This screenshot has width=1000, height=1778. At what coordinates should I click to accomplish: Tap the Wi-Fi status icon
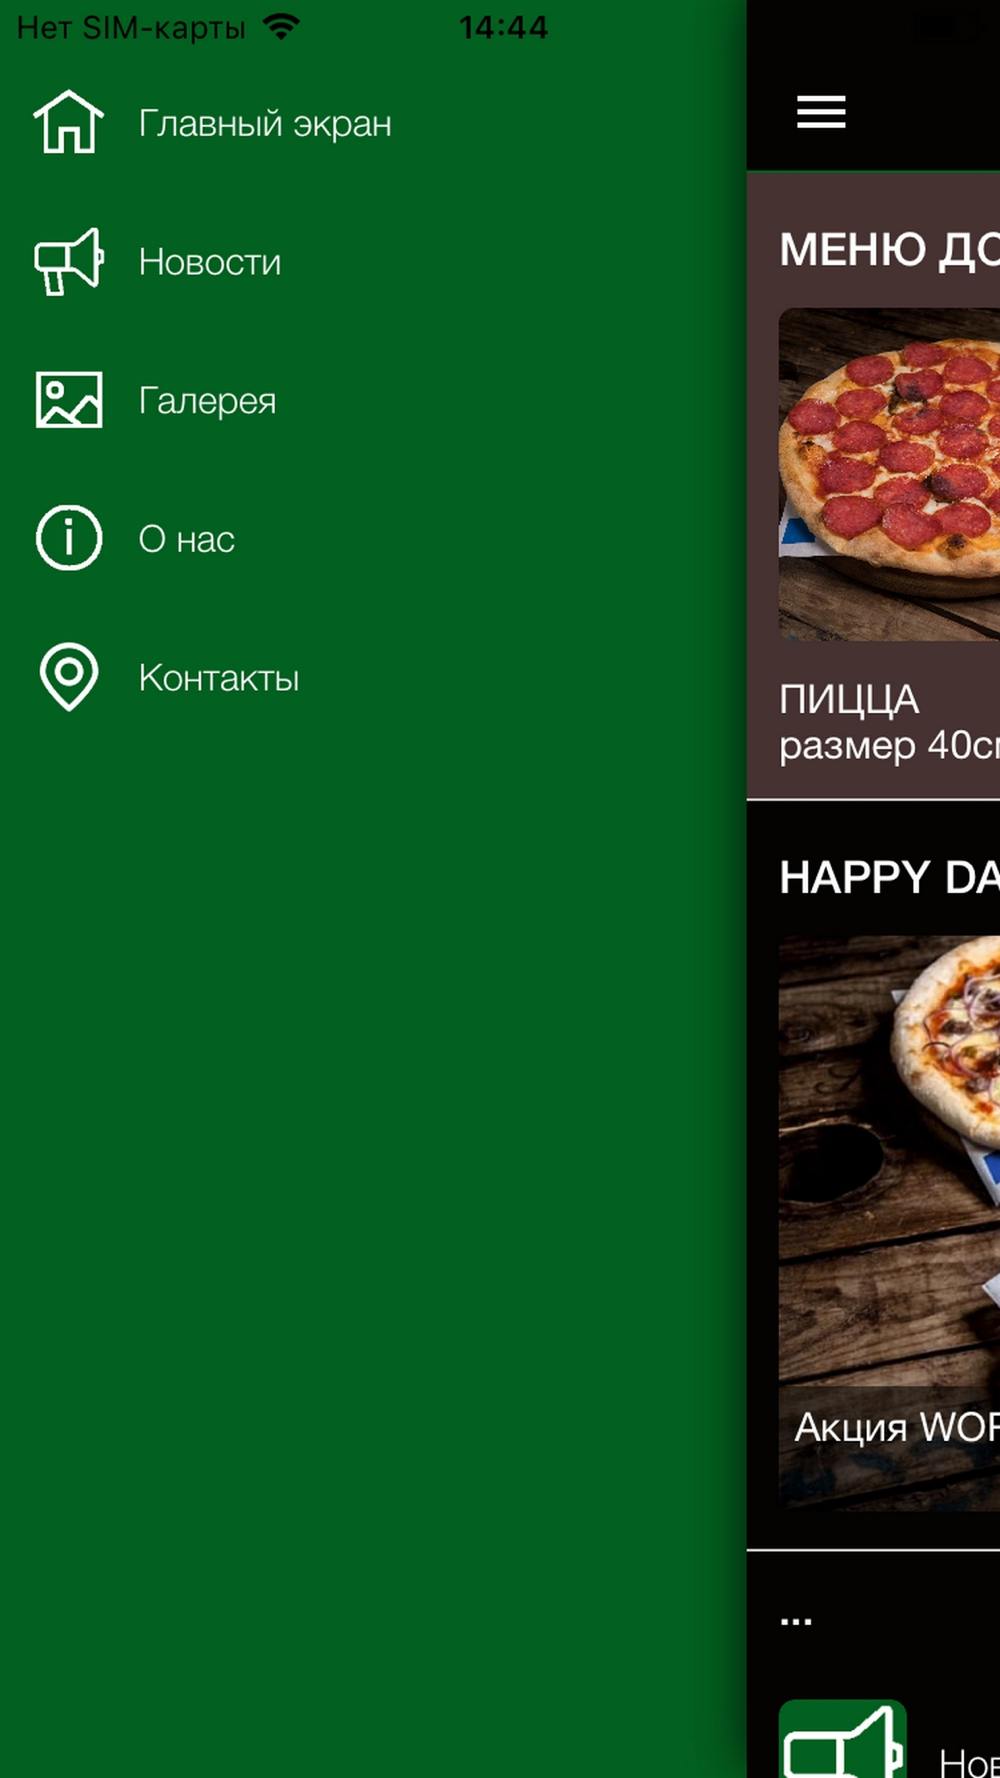point(282,27)
